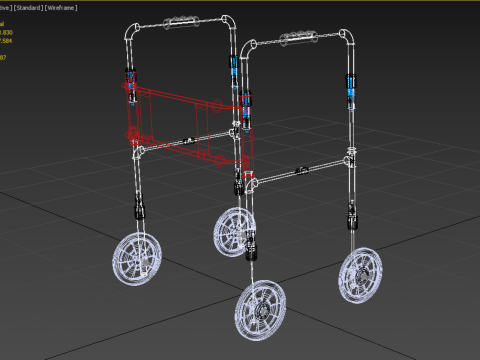Select the rightmost wheel of the walker
Image resolution: width=480 pixels, height=360 pixels.
click(x=360, y=275)
